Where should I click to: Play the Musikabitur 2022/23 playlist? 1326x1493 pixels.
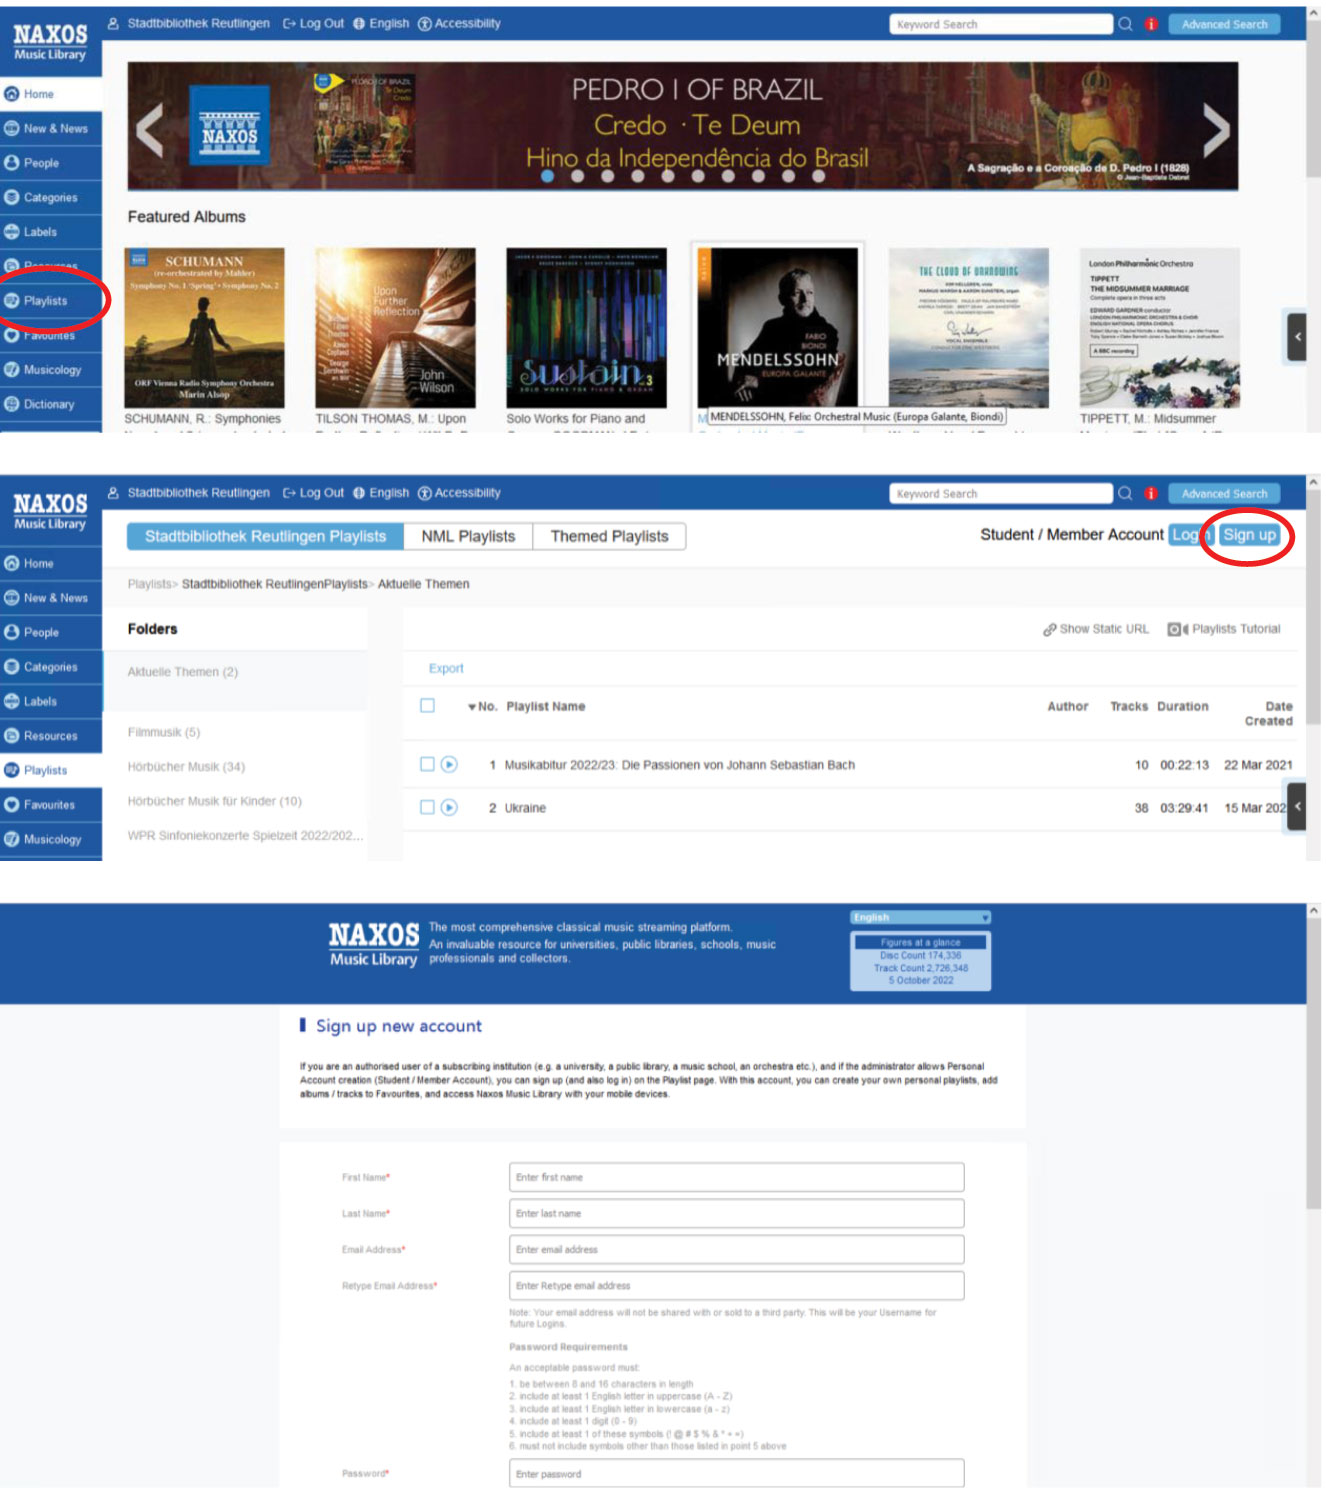point(449,765)
